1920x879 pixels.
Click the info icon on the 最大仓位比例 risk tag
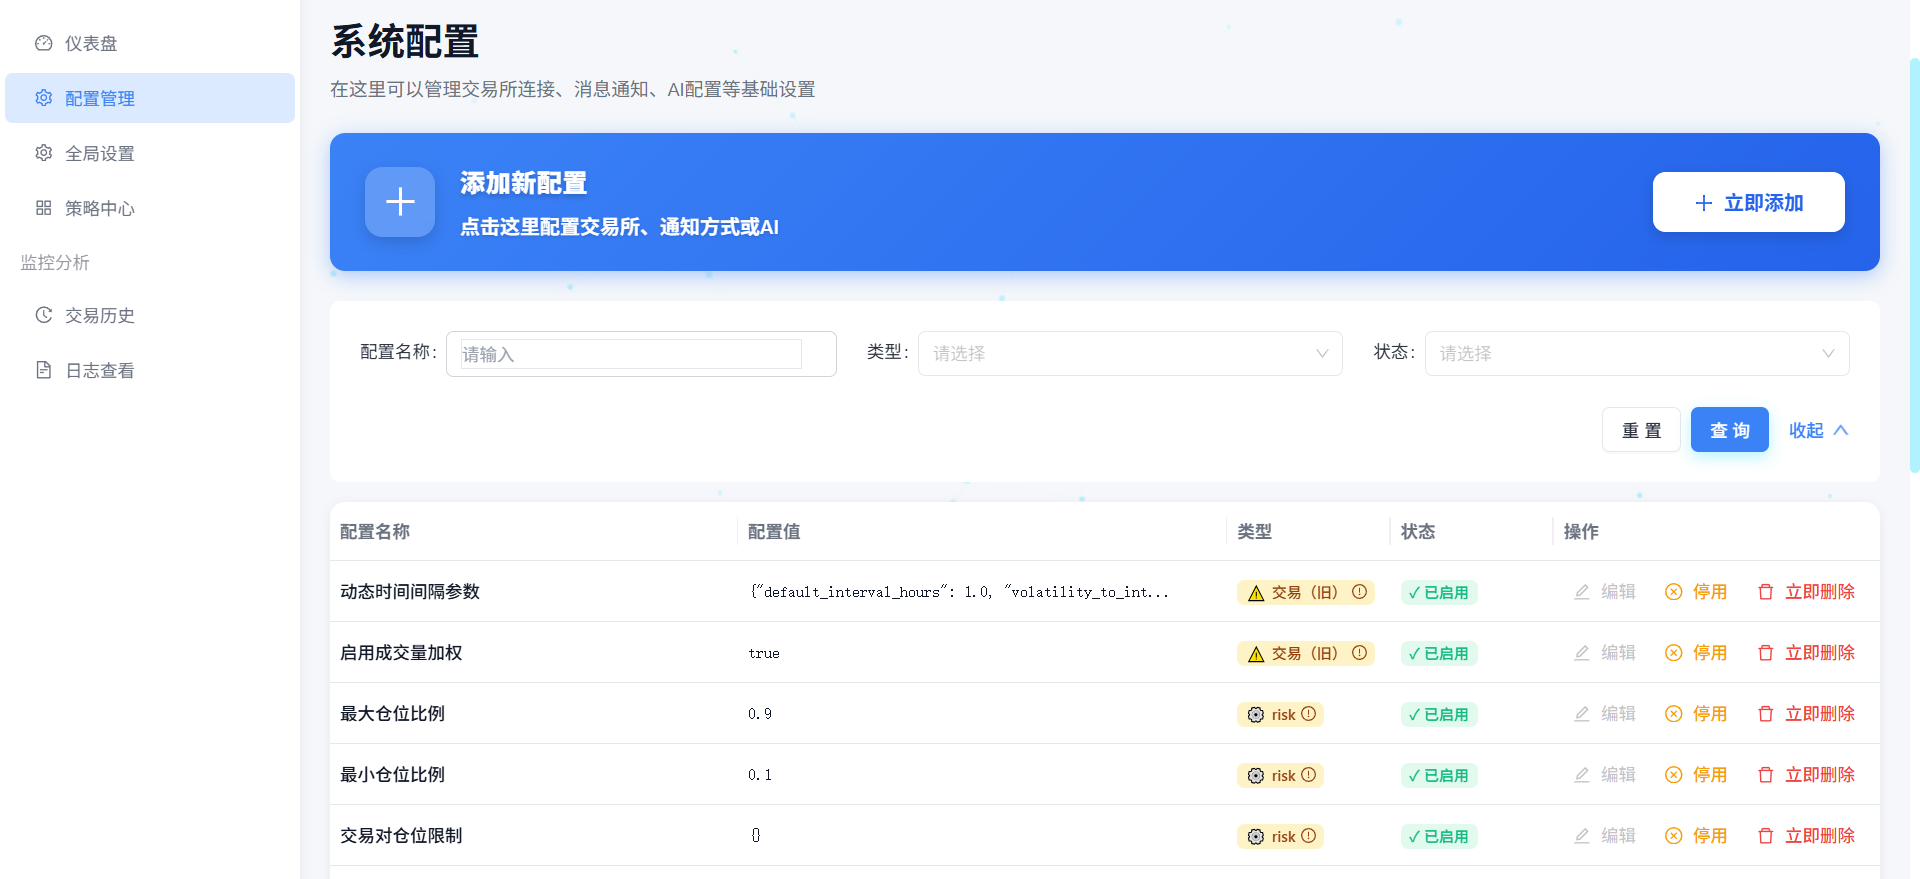tap(1308, 714)
